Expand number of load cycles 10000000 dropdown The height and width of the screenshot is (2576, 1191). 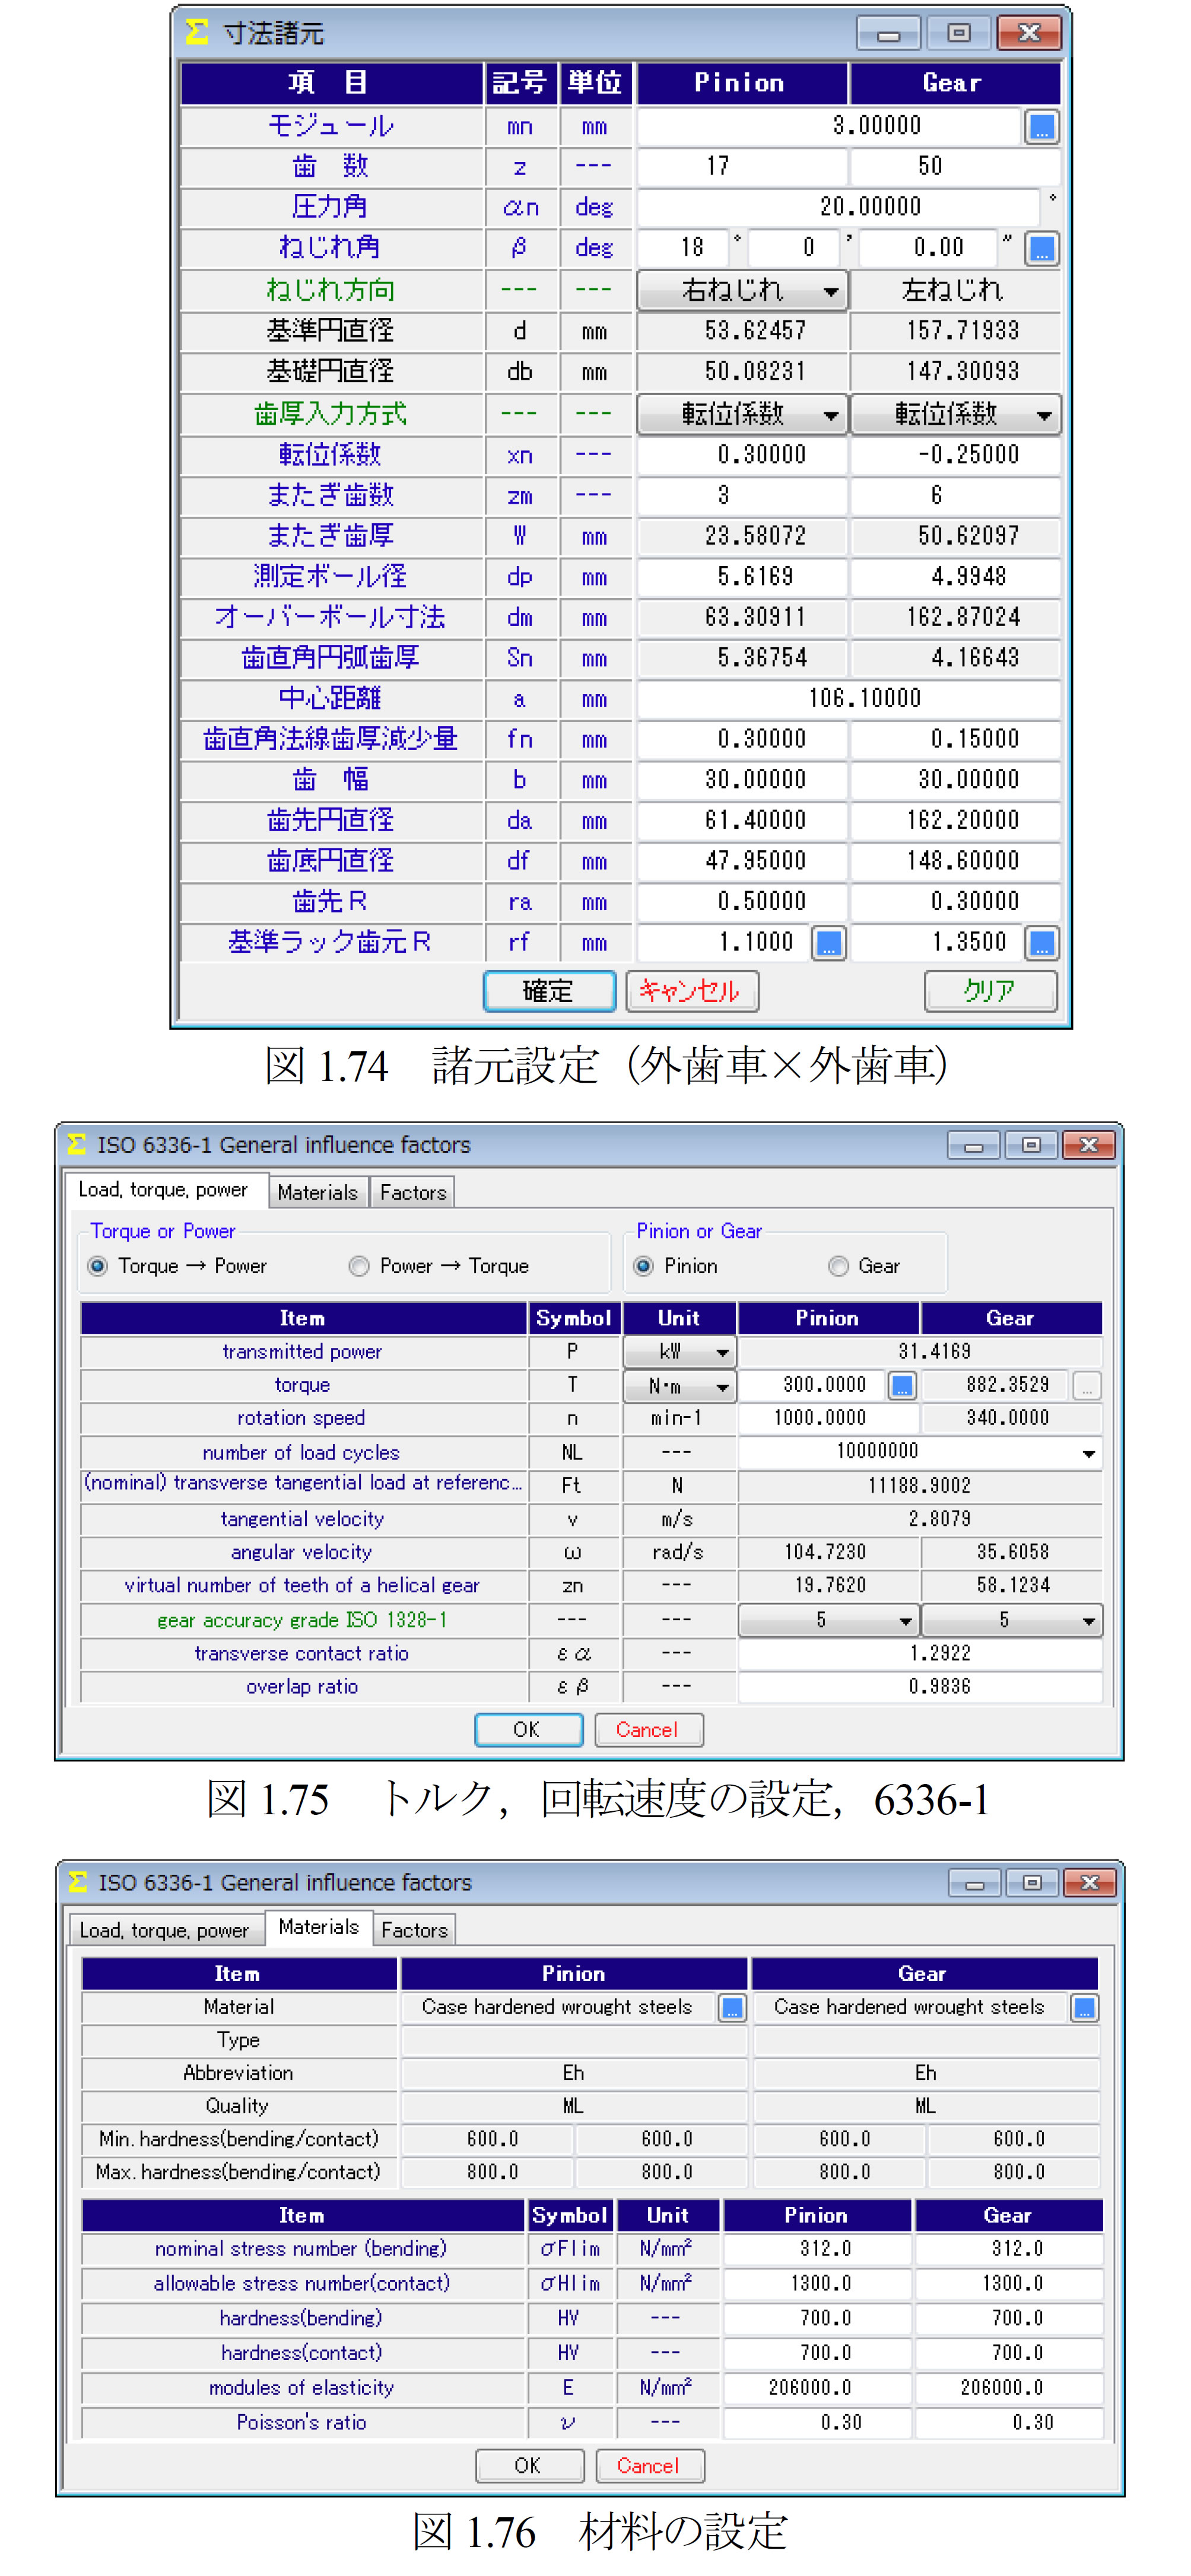(x=1088, y=1453)
